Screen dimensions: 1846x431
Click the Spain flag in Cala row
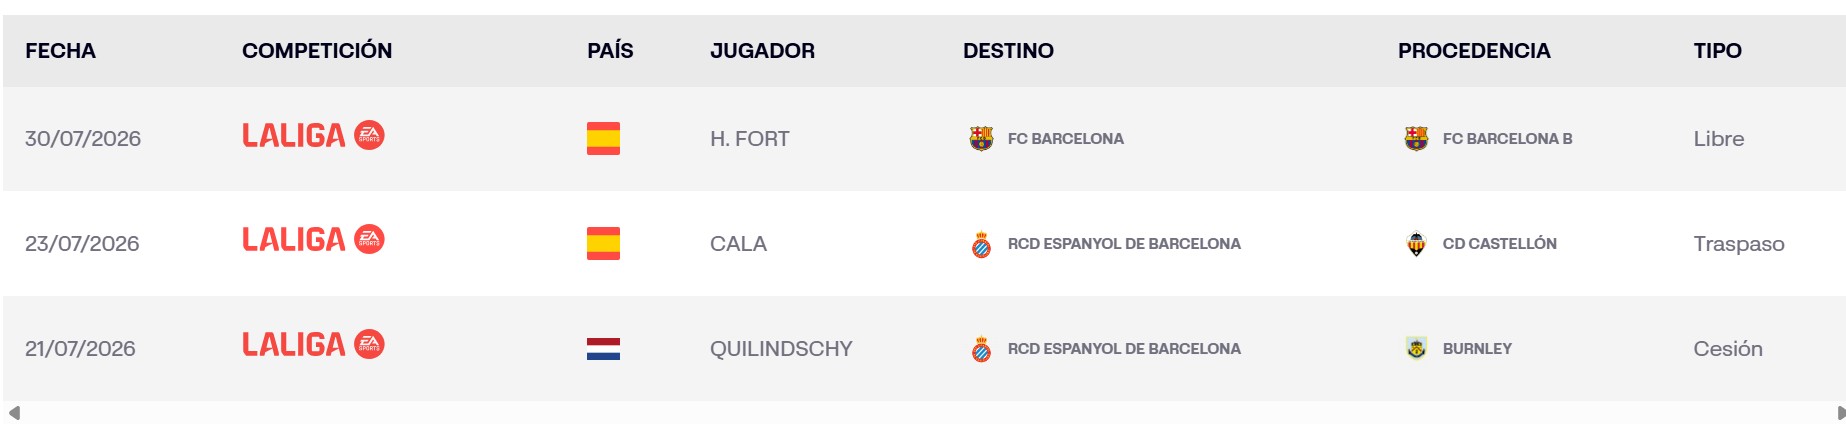603,243
